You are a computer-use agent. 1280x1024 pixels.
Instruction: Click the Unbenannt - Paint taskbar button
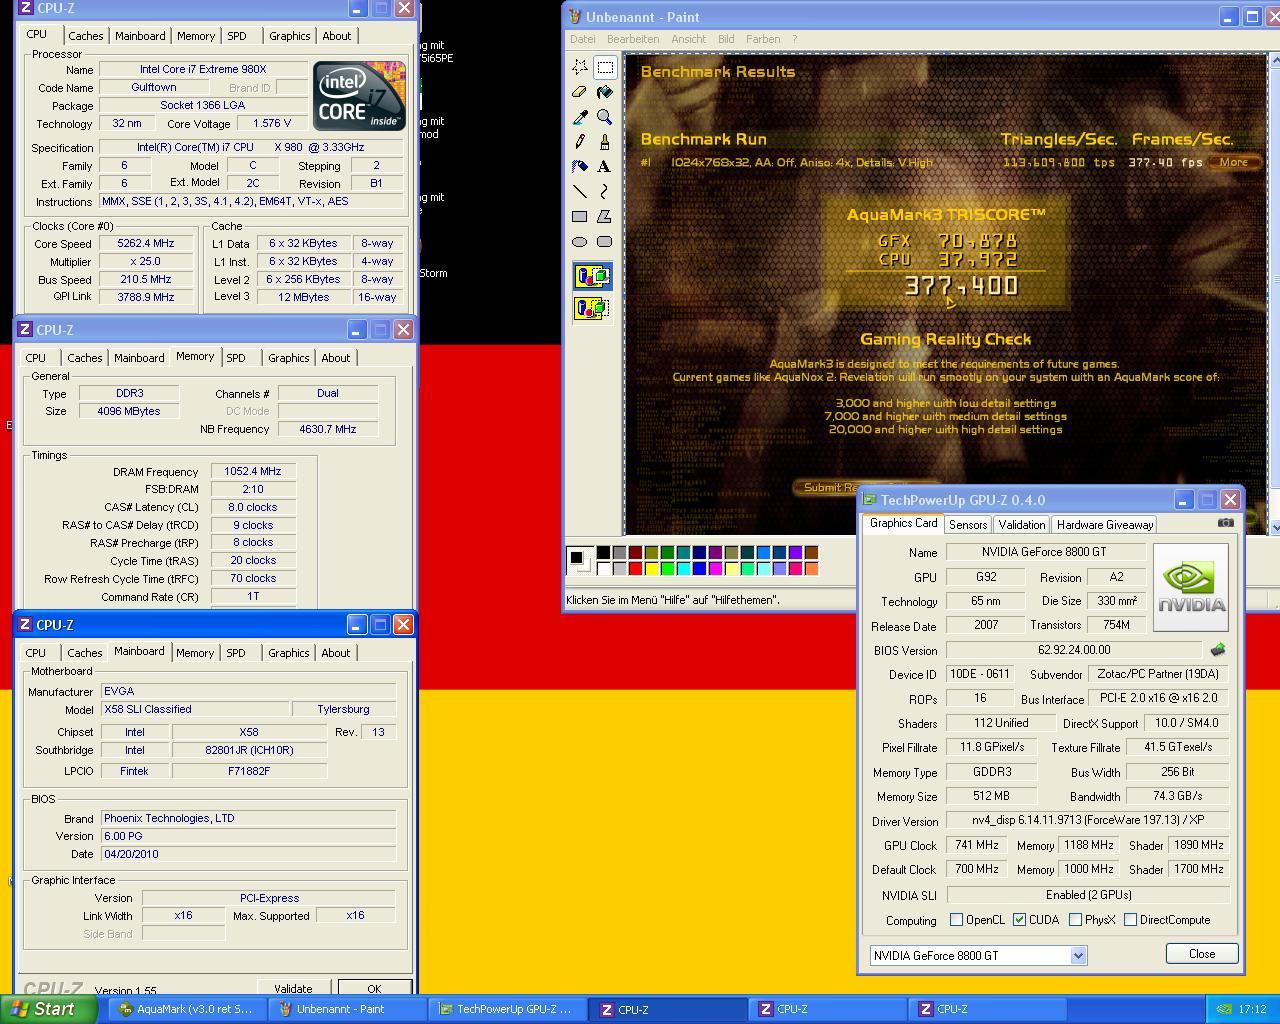(346, 1009)
